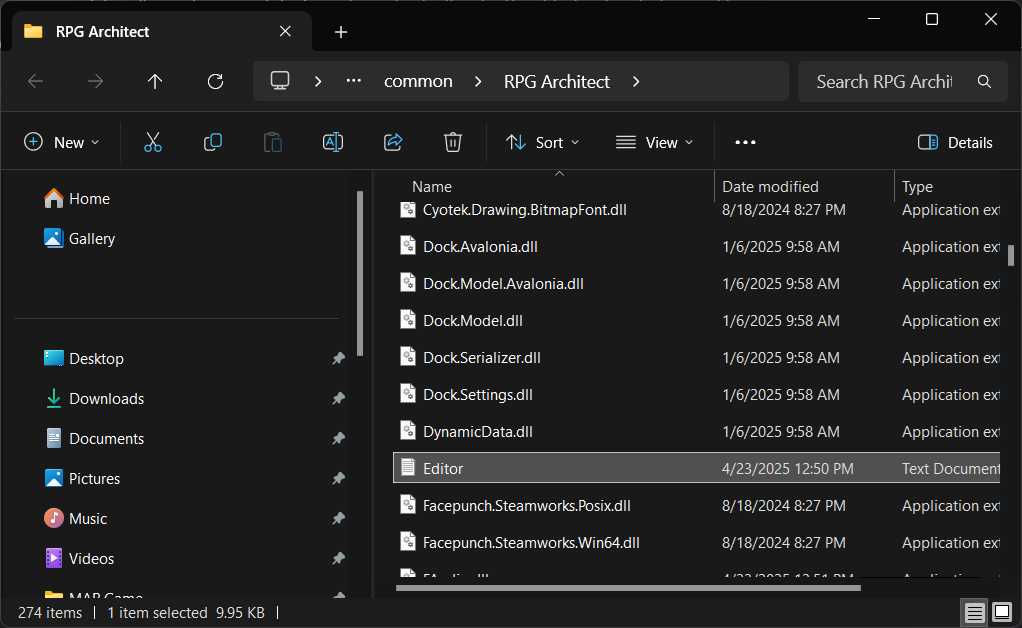Cut the selected Editor file
This screenshot has width=1022, height=628.
tap(152, 142)
